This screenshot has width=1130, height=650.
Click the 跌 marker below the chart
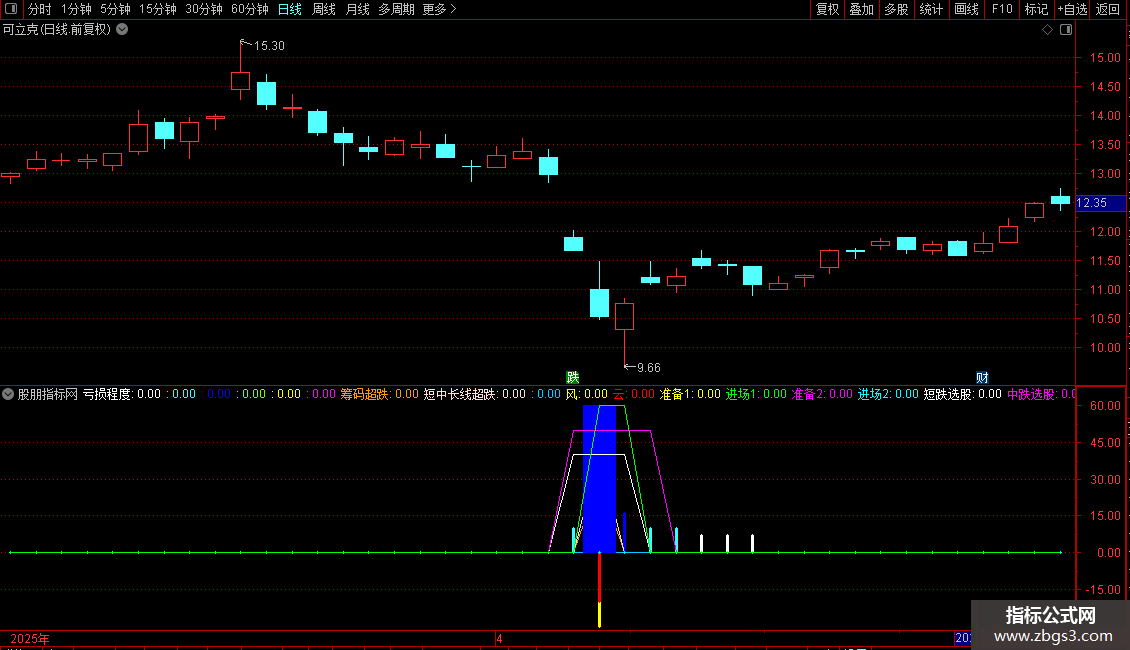point(573,378)
